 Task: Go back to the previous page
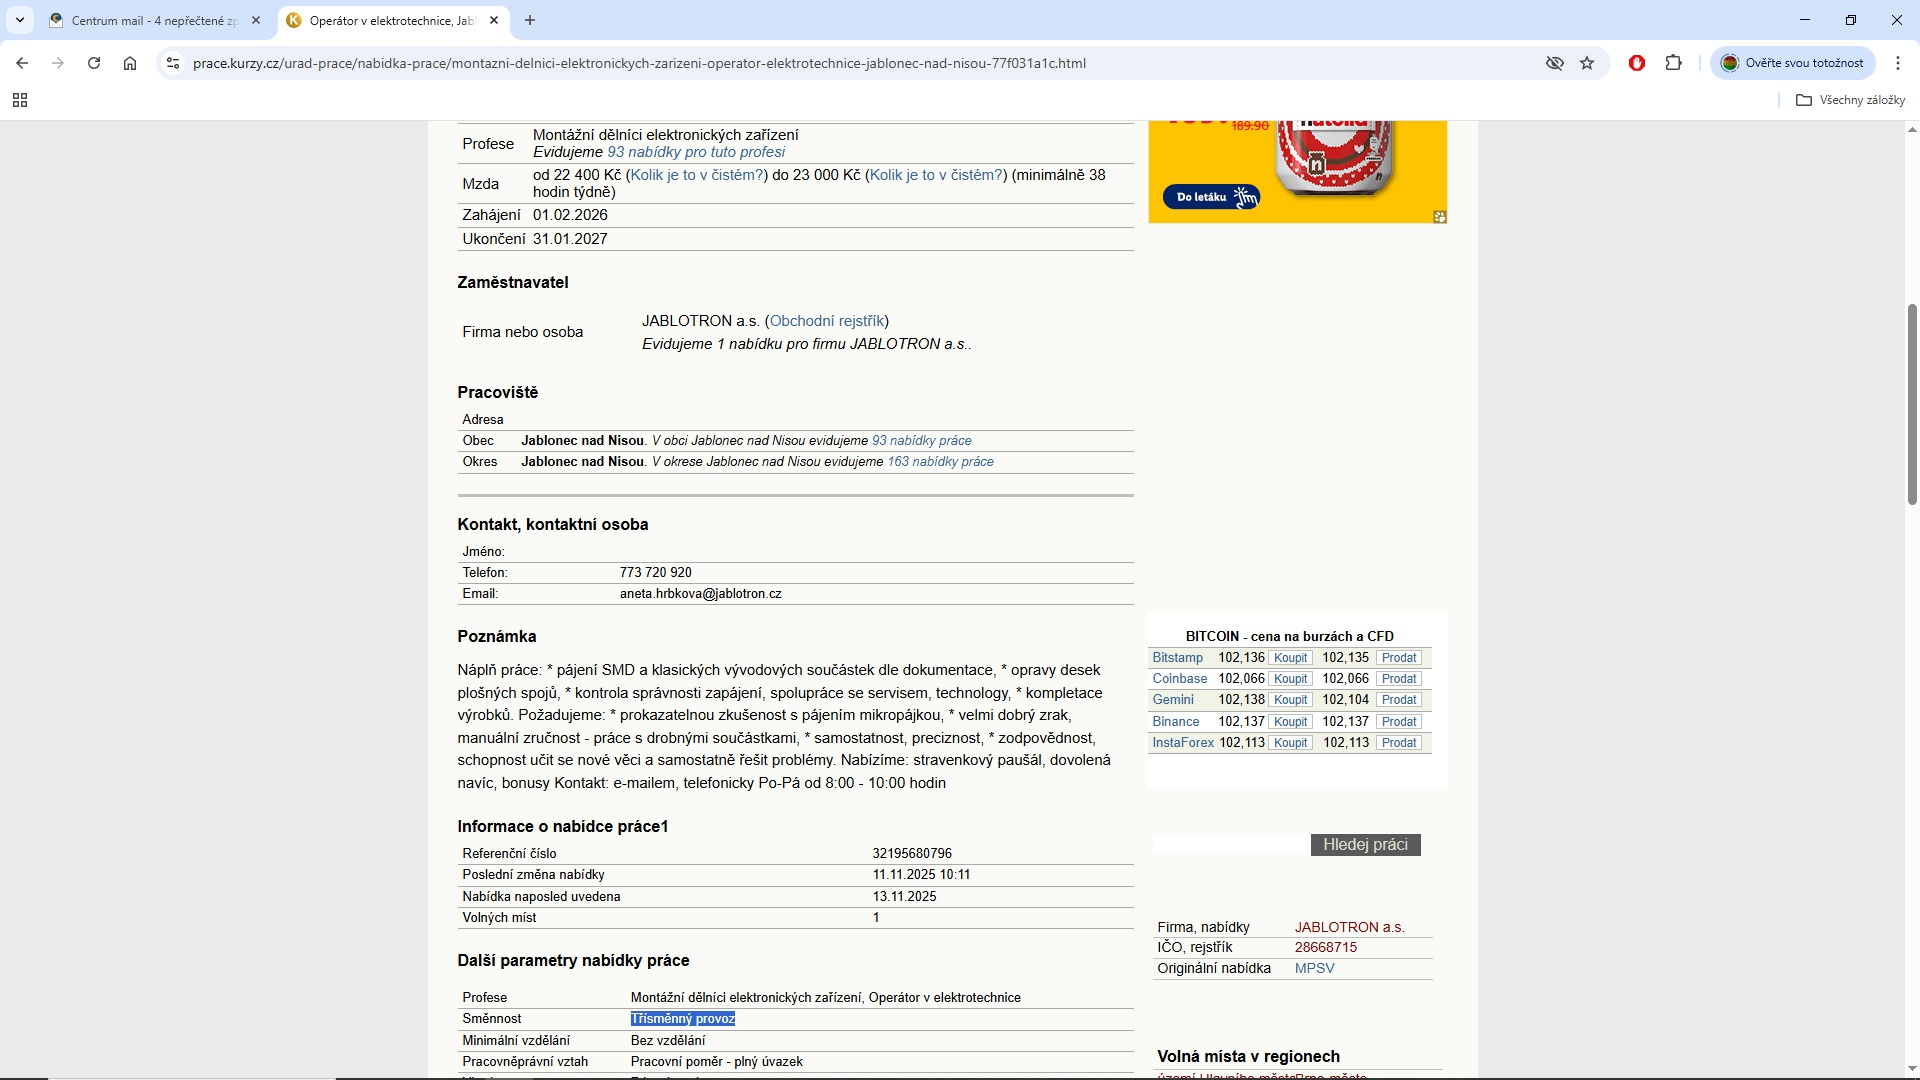(22, 63)
